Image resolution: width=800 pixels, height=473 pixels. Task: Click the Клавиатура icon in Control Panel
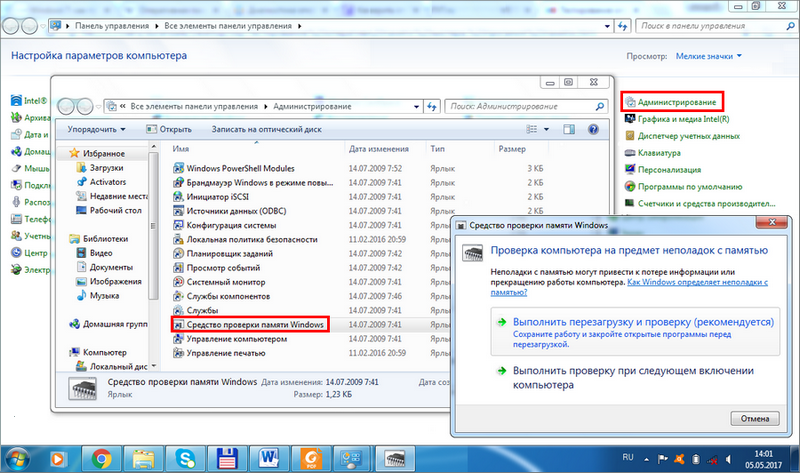[630, 153]
